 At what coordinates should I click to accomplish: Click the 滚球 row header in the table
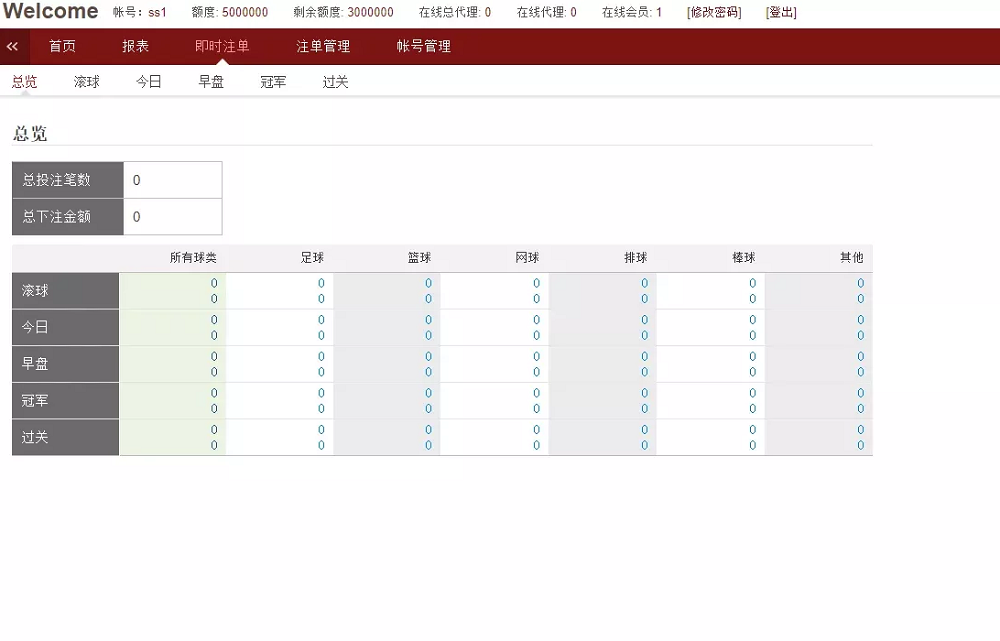pos(65,290)
